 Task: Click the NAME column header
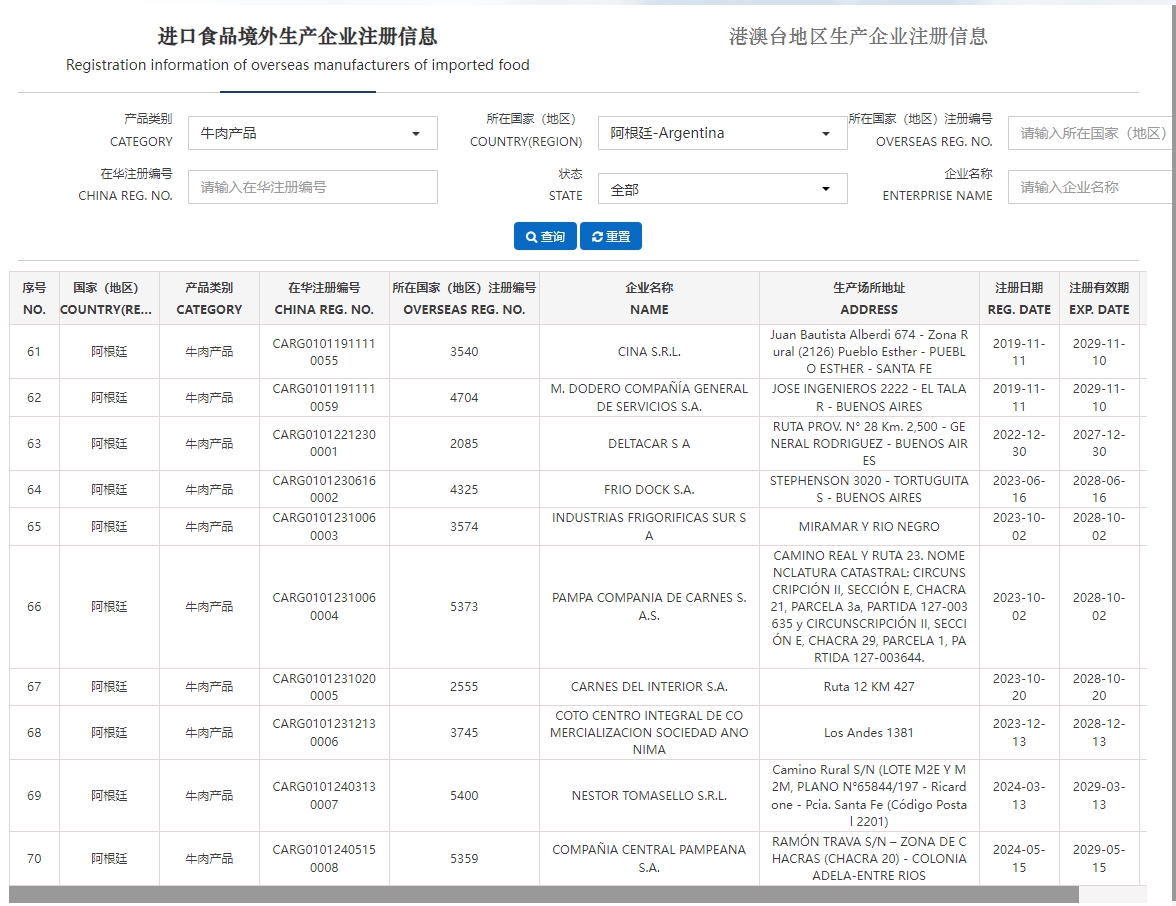coord(649,297)
